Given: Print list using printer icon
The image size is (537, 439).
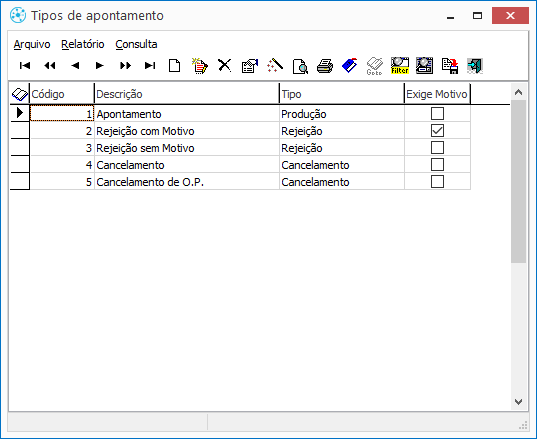Looking at the screenshot, I should click(x=325, y=66).
